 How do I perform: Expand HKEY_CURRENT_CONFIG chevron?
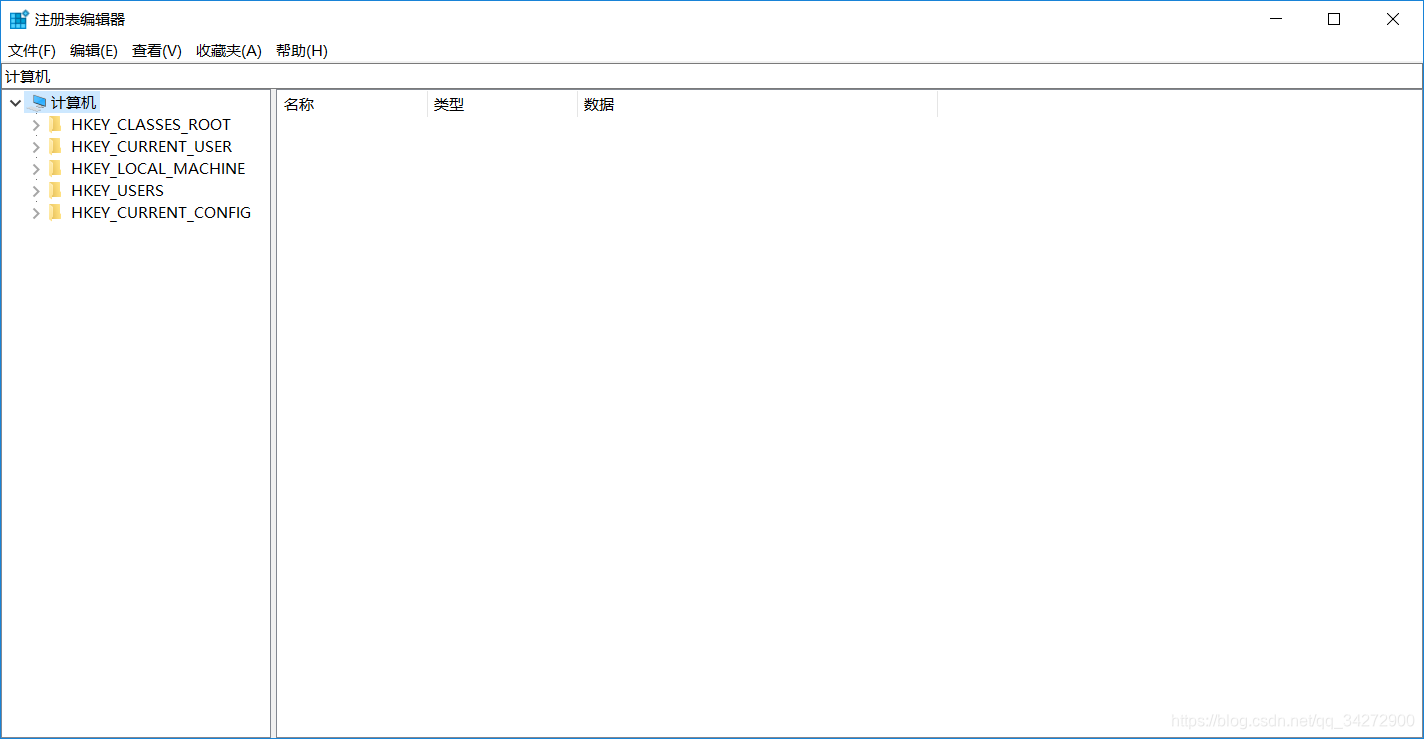(36, 213)
